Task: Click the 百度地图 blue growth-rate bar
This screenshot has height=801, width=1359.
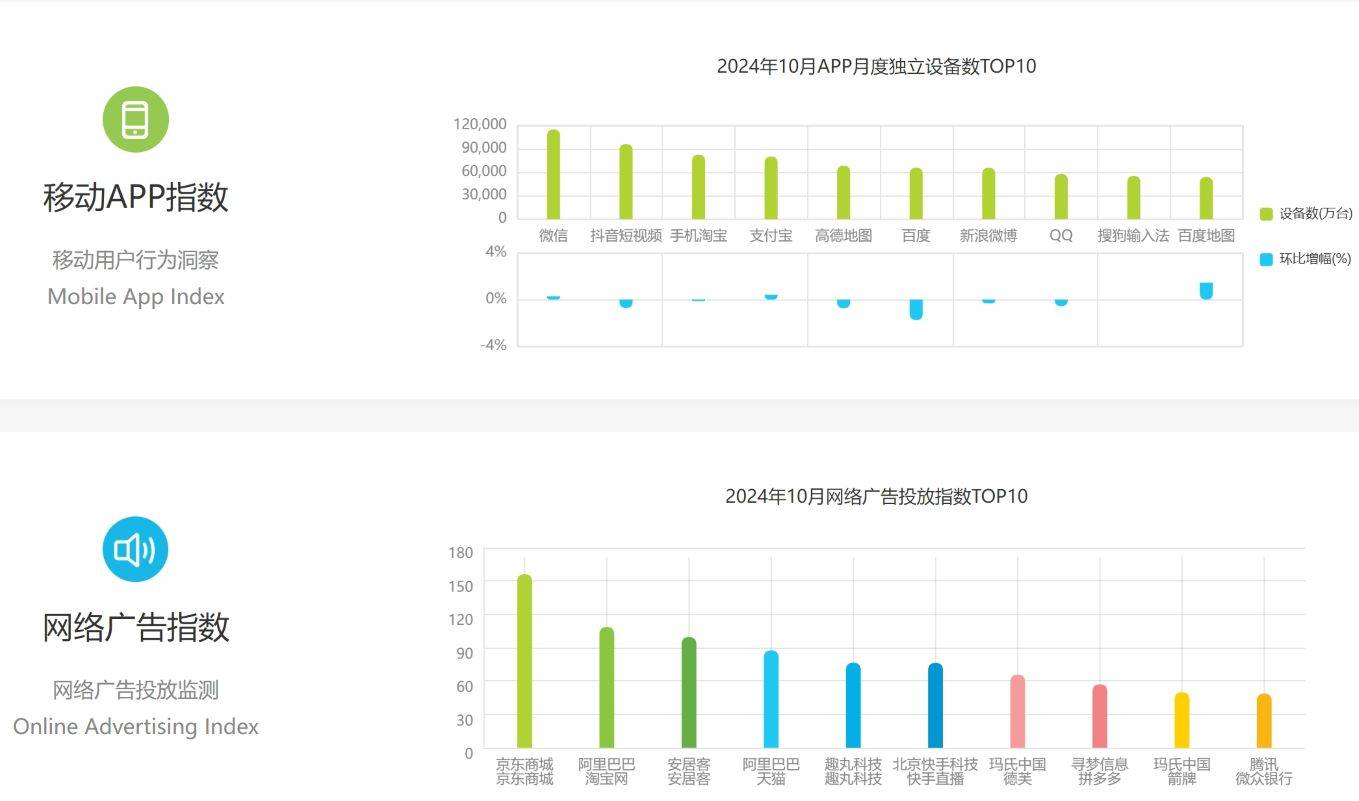Action: tap(1206, 291)
